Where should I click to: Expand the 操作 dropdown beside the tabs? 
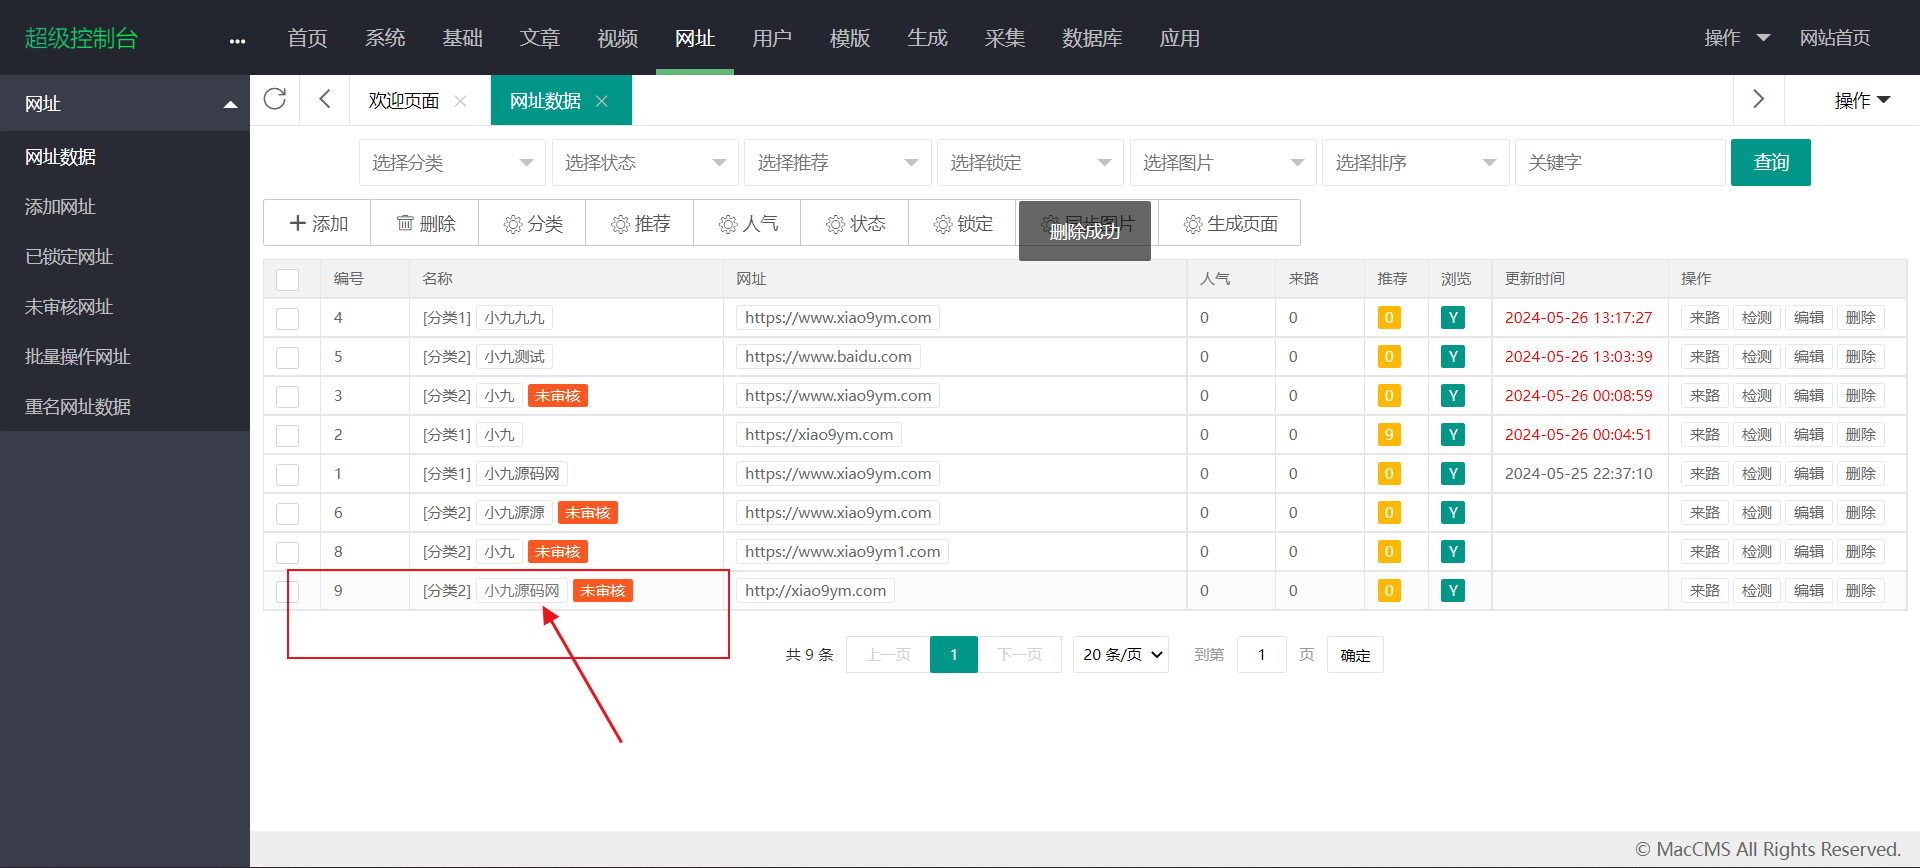[1862, 100]
